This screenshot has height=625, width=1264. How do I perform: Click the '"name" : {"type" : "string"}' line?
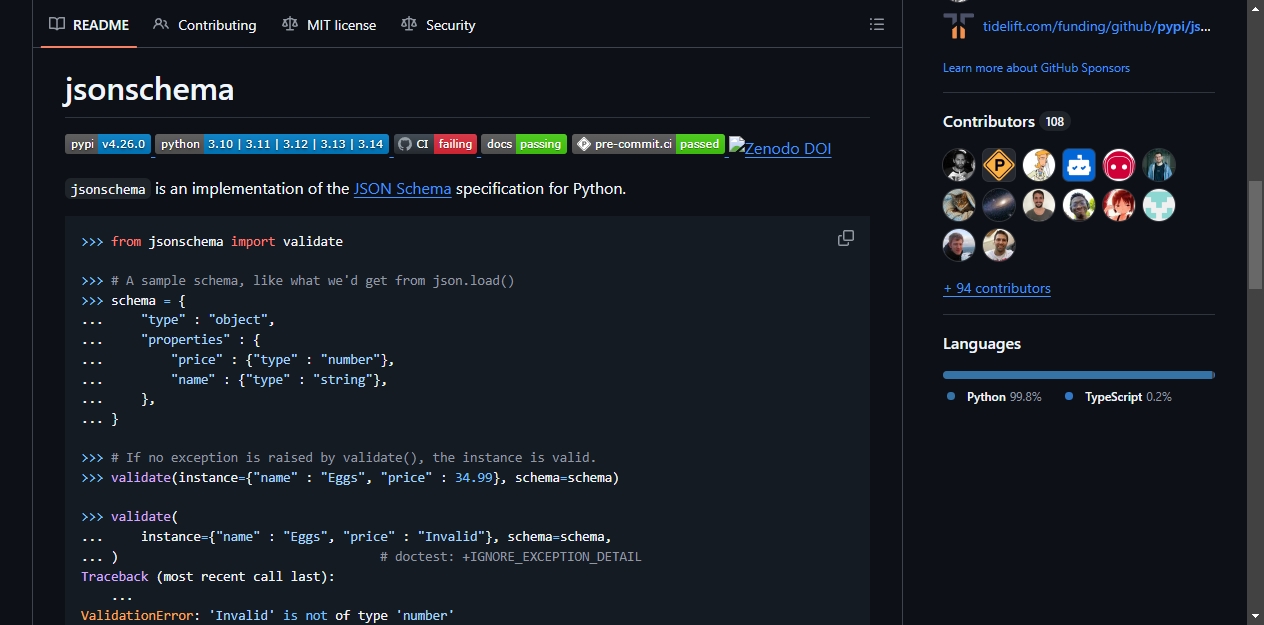pos(234,379)
